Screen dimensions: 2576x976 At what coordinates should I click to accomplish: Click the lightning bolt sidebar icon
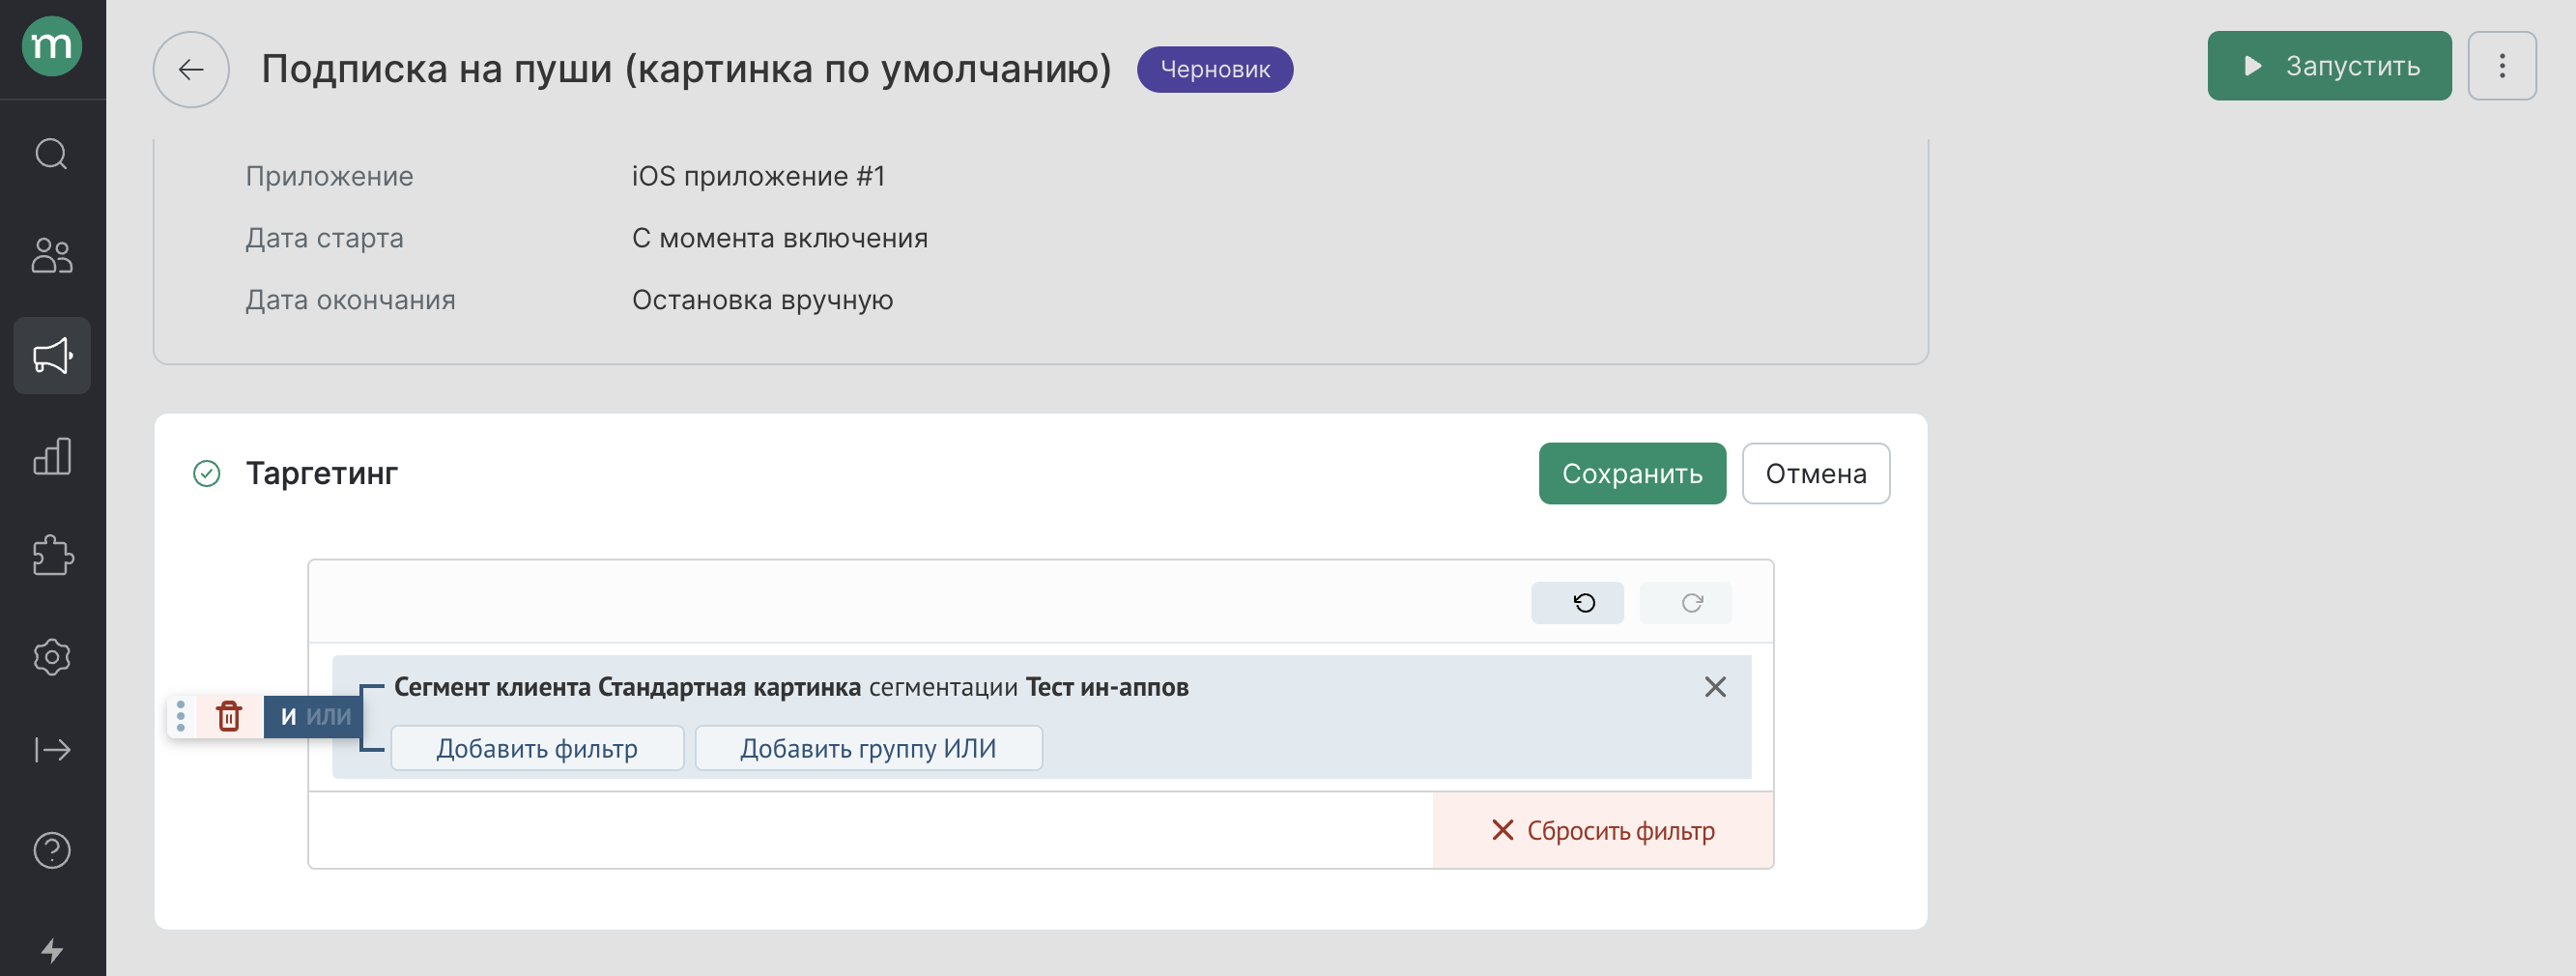tap(52, 950)
